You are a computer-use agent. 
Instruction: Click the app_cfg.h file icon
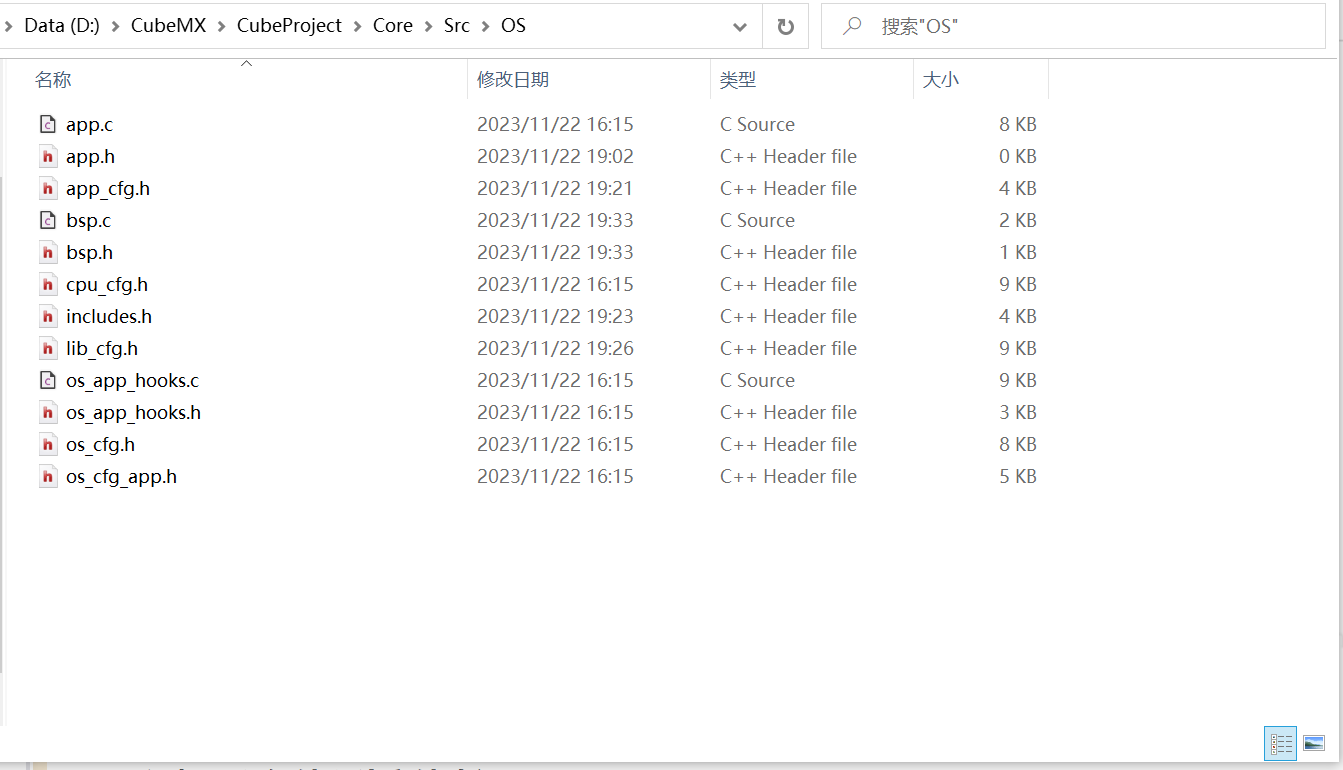click(47, 188)
